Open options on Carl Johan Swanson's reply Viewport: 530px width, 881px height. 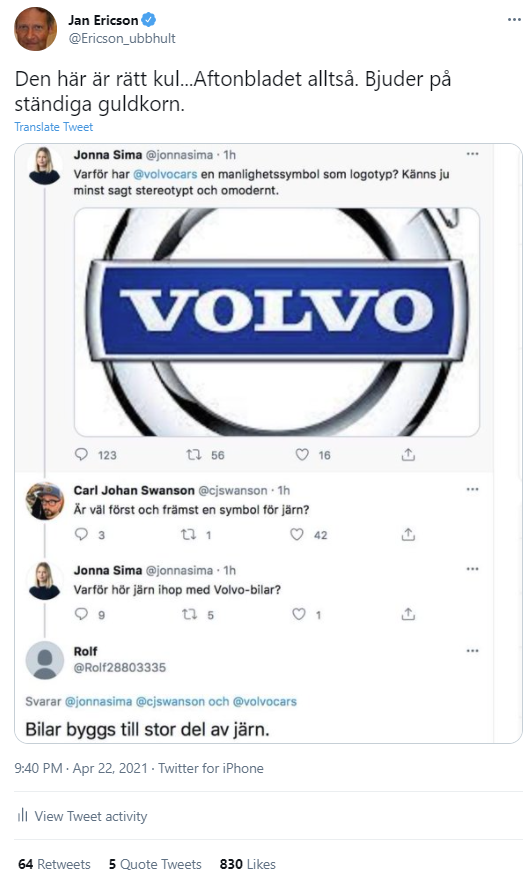[472, 489]
